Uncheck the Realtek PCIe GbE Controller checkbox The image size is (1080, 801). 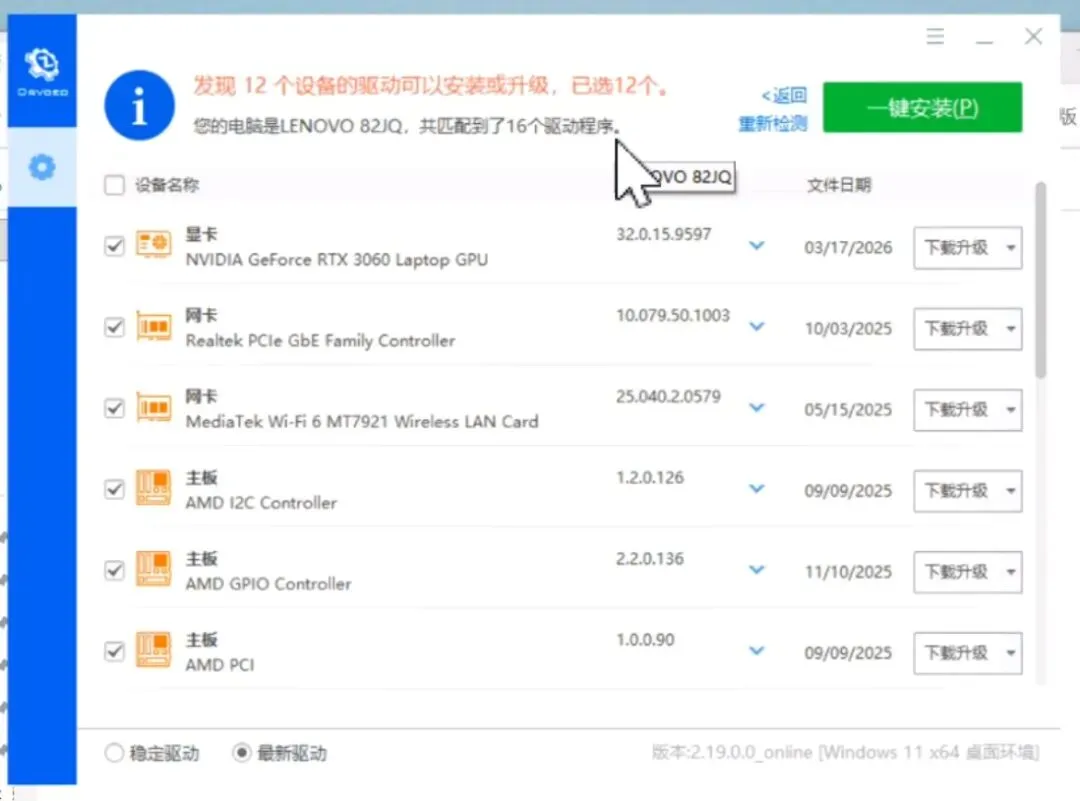click(114, 327)
